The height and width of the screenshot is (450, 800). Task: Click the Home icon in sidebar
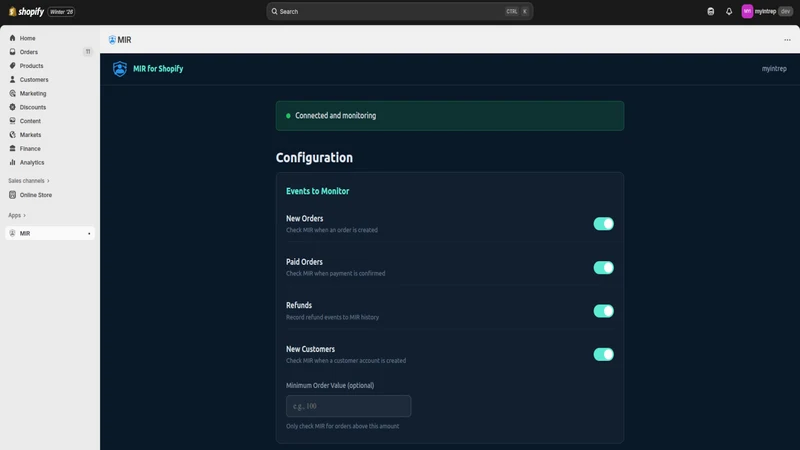click(x=12, y=38)
